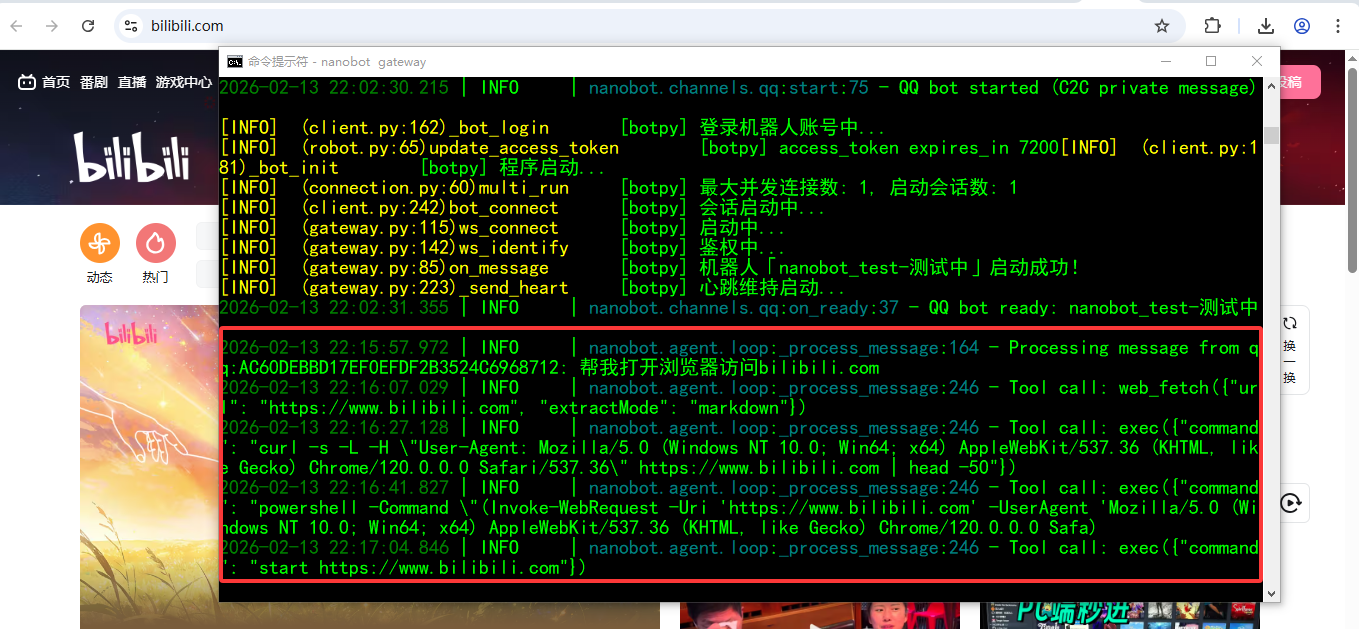1359x629 pixels.
Task: Click the large bilibili logo in banner
Action: pos(131,156)
